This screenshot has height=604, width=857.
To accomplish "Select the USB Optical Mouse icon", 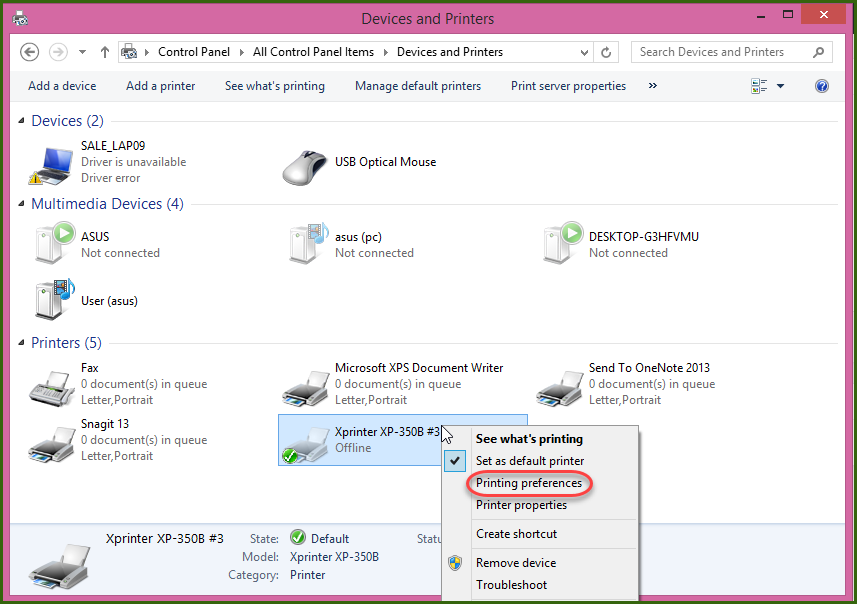I will click(305, 167).
